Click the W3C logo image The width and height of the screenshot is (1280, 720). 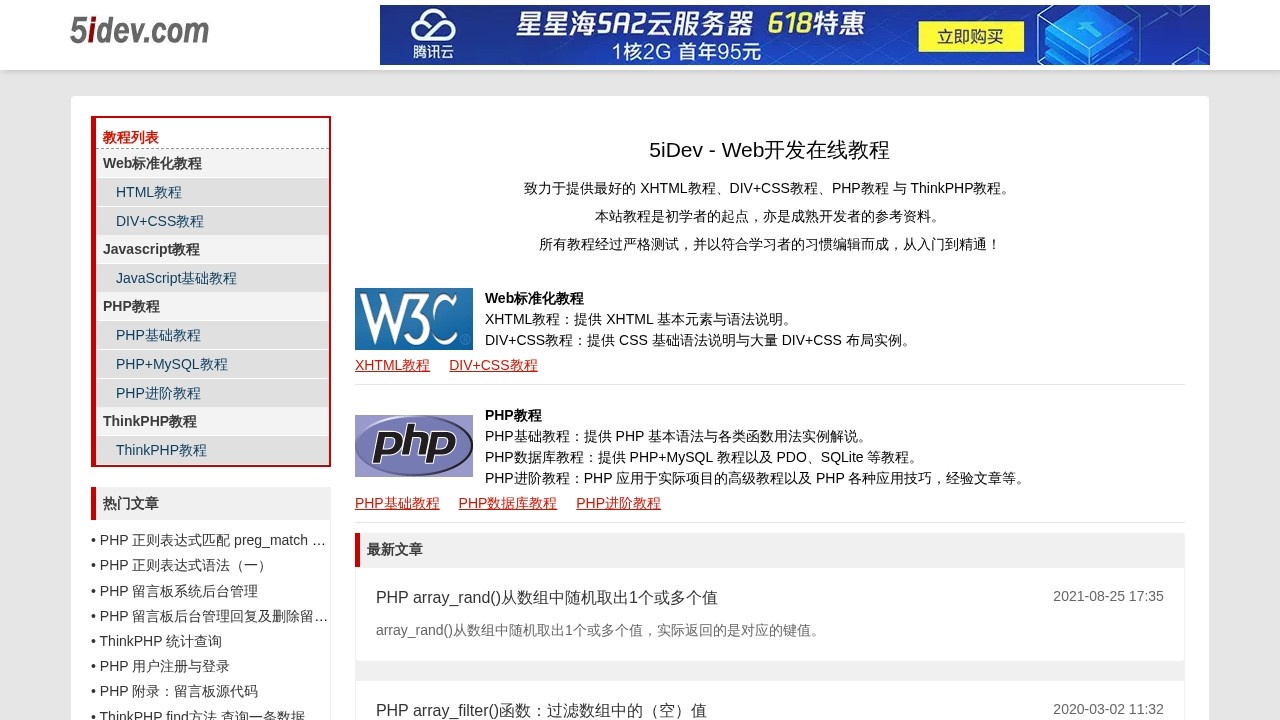[x=414, y=318]
